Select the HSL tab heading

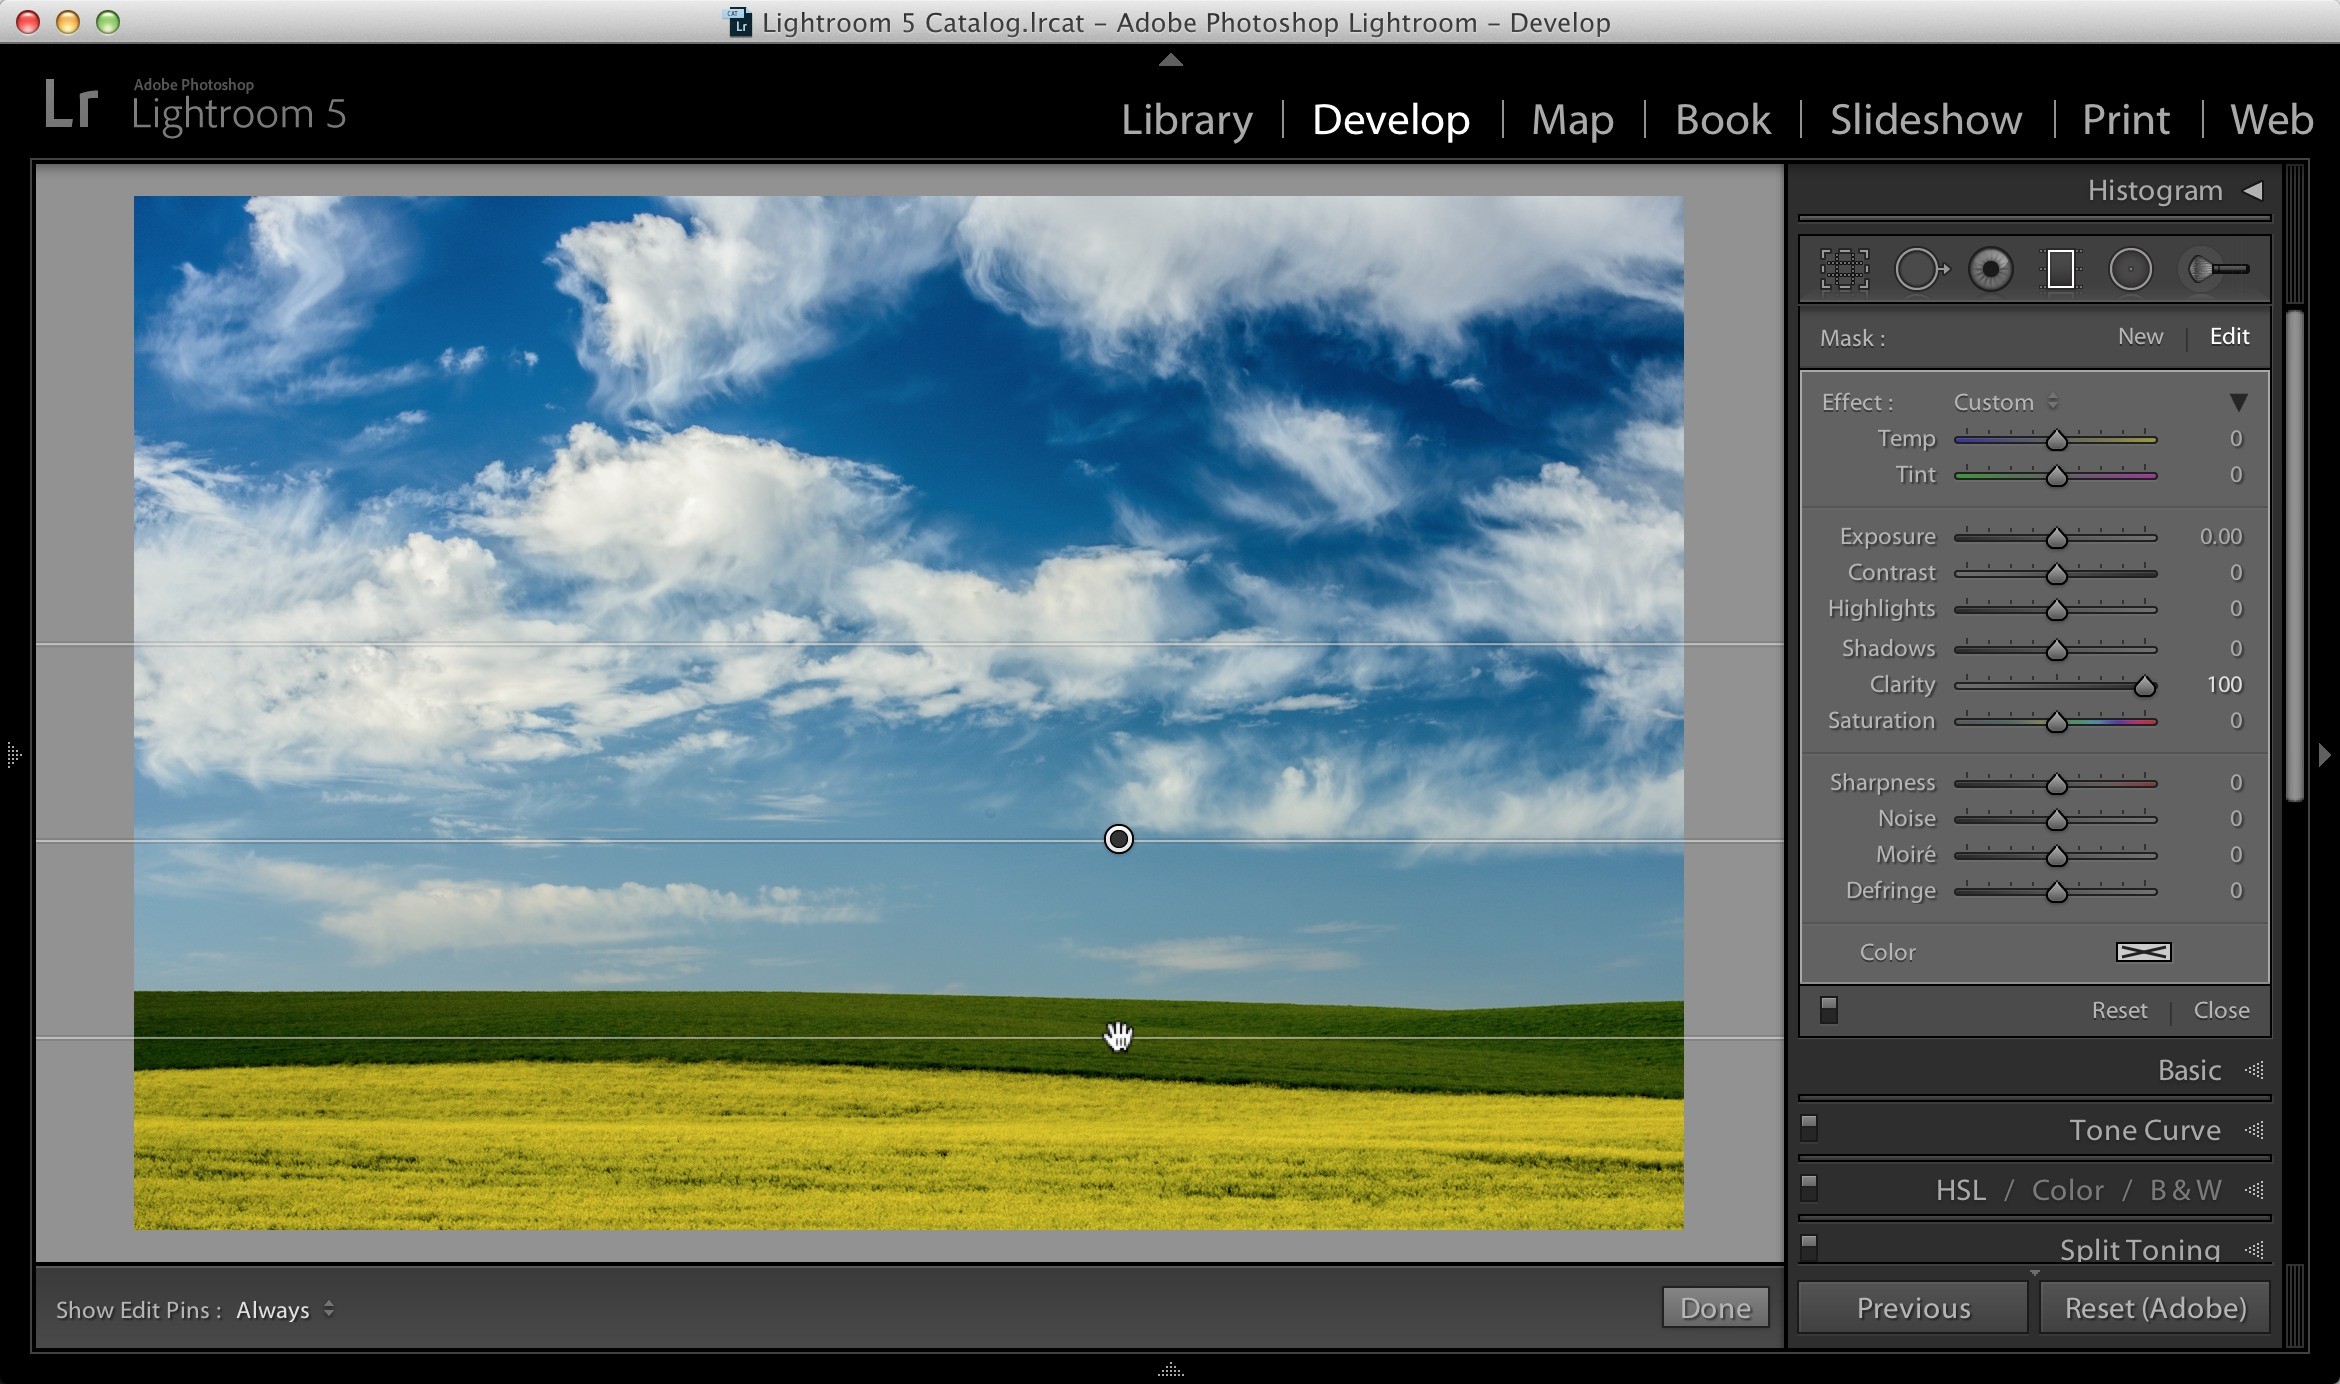[1960, 1190]
